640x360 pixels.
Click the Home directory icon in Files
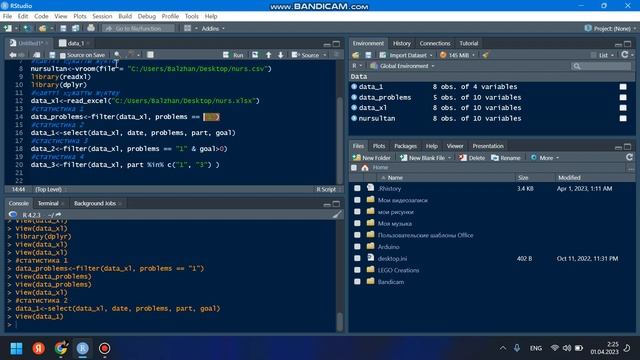[365, 168]
